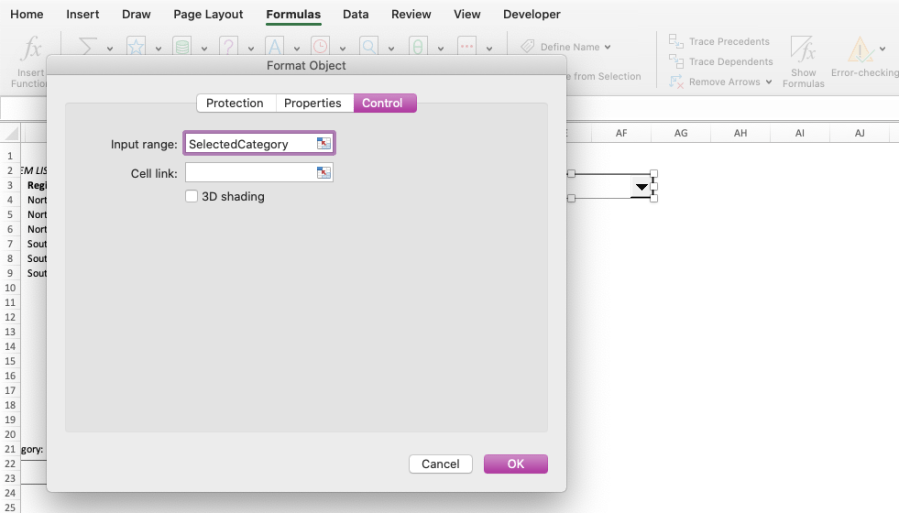Screen dimensions: 899x513
Task: Open the Date & Time clock icon
Action: (x=320, y=46)
